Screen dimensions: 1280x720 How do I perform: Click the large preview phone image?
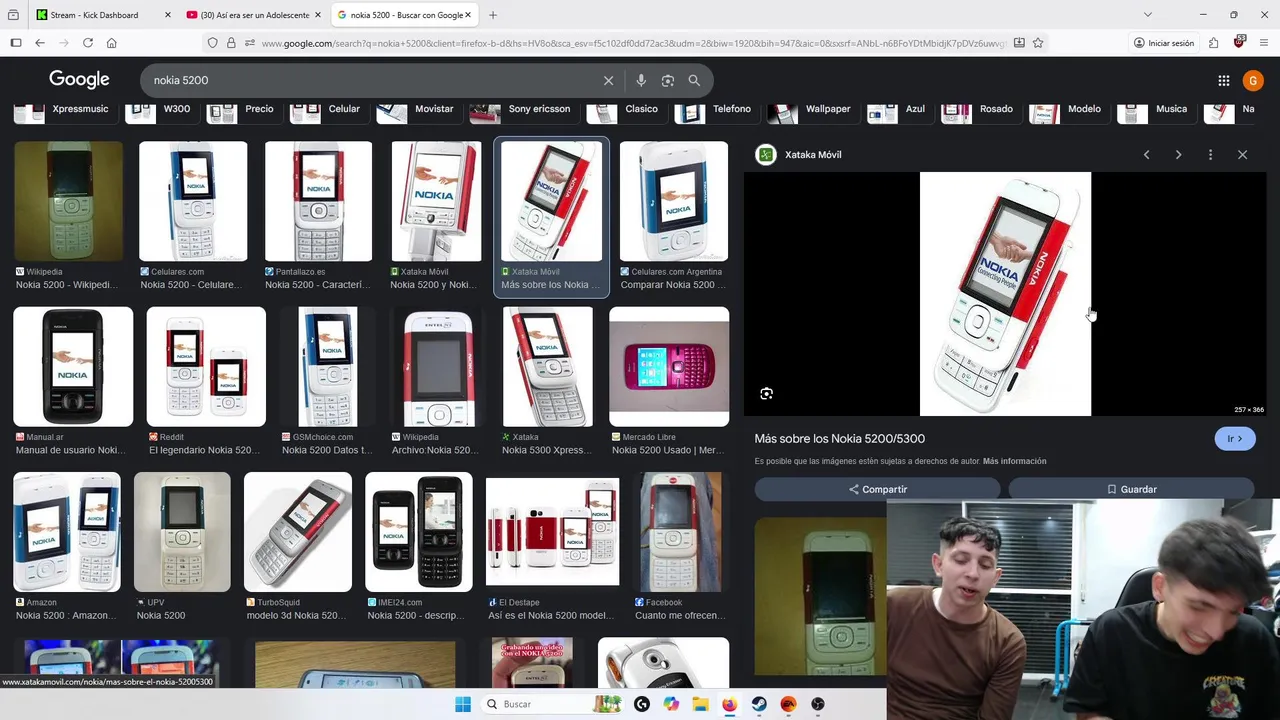pos(1005,294)
